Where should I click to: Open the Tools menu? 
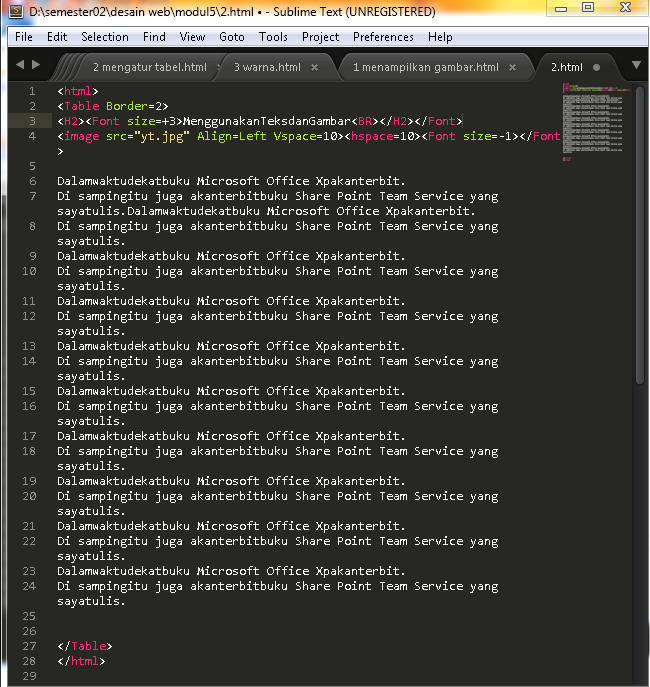pyautogui.click(x=273, y=37)
